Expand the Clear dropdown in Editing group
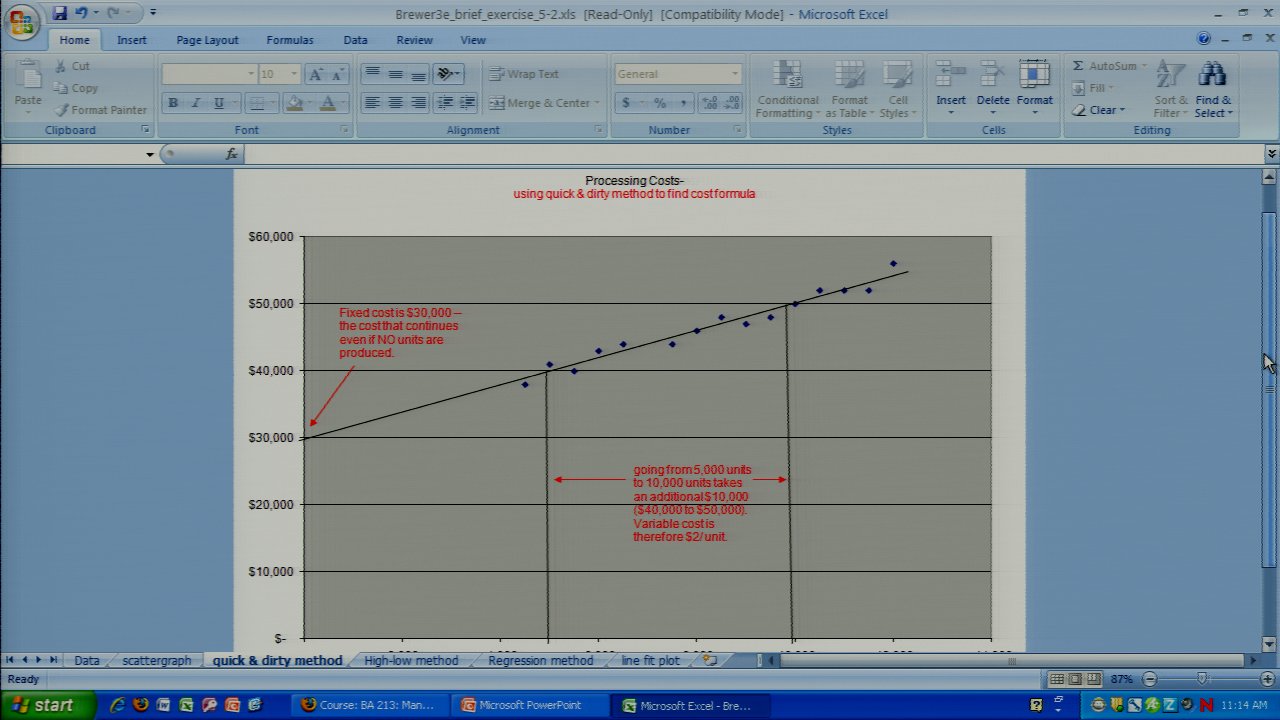This screenshot has height=720, width=1280. [x=1100, y=110]
